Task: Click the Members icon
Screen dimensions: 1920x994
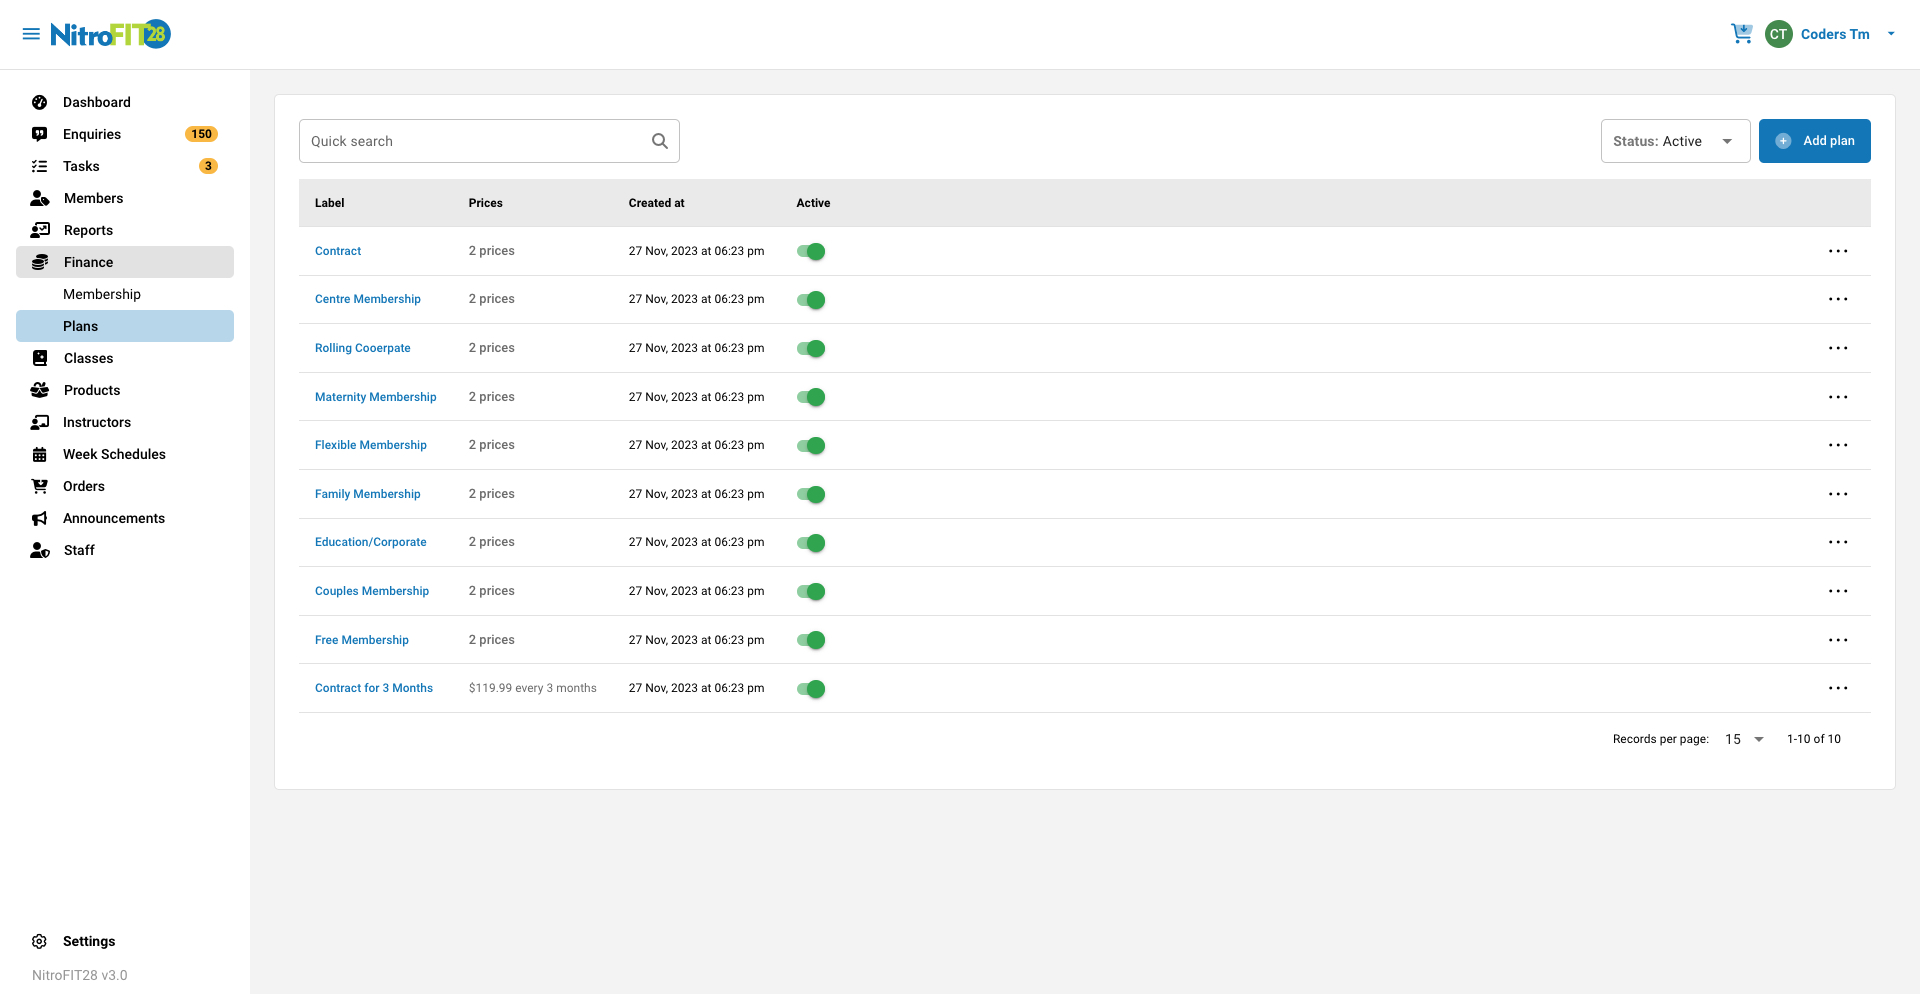Action: click(39, 198)
